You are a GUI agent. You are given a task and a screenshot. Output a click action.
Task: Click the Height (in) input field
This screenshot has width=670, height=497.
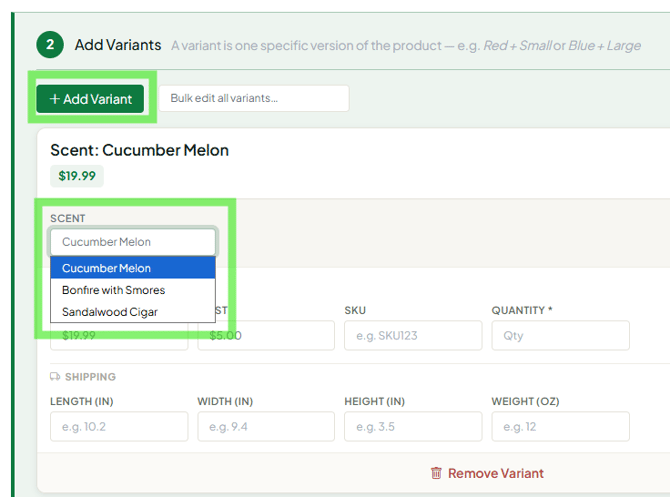coord(413,426)
